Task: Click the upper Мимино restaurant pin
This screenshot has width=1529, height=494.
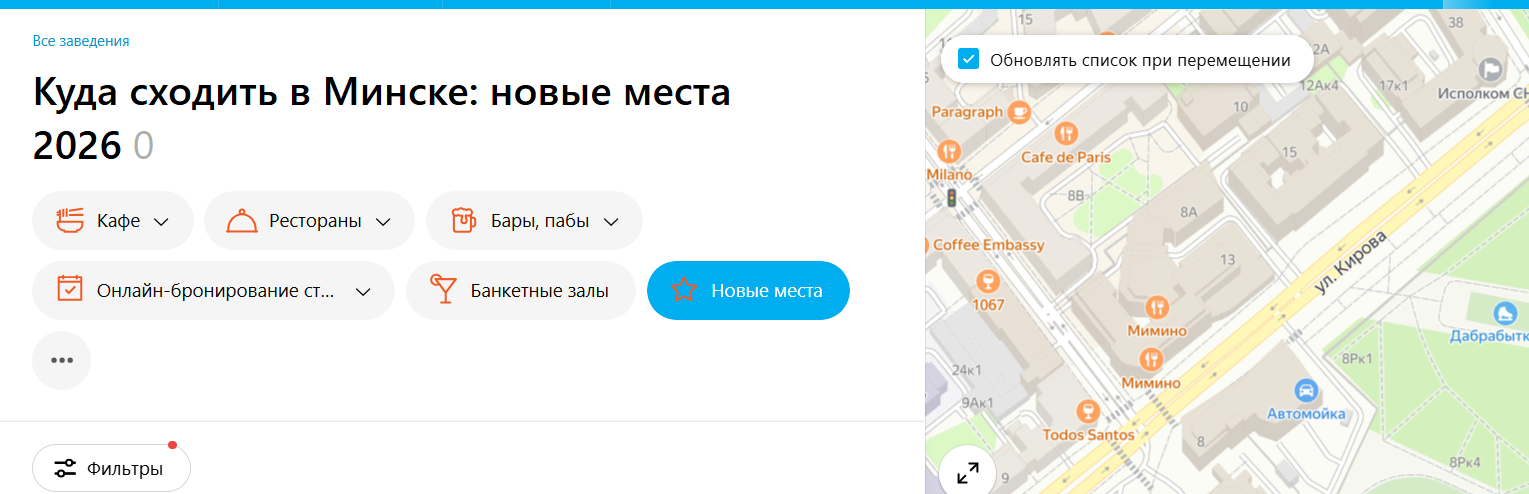Action: pyautogui.click(x=1158, y=307)
